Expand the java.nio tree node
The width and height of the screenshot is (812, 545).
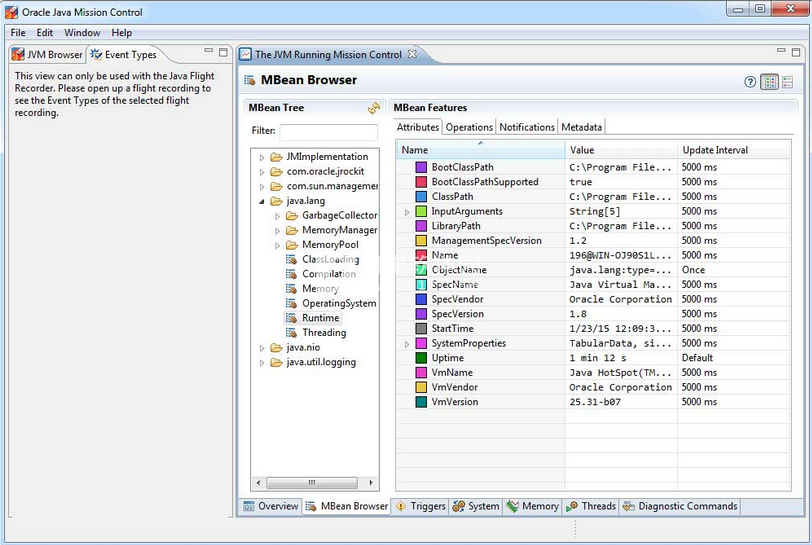point(262,348)
